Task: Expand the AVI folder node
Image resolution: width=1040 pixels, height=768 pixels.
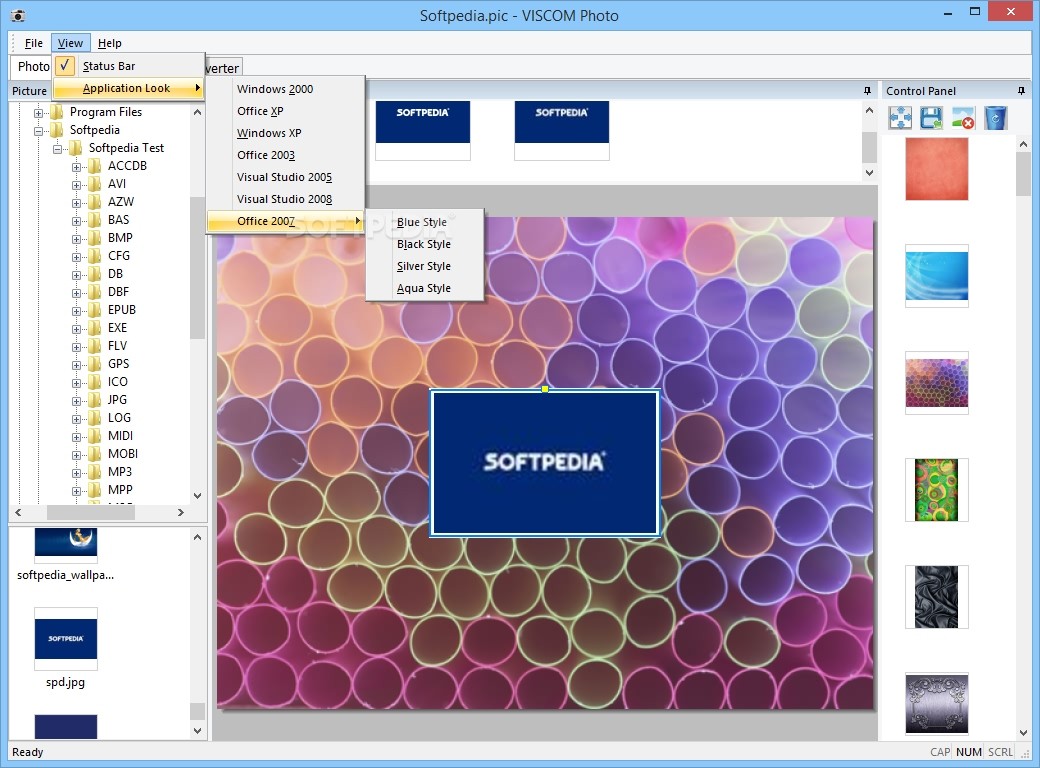Action: click(76, 184)
